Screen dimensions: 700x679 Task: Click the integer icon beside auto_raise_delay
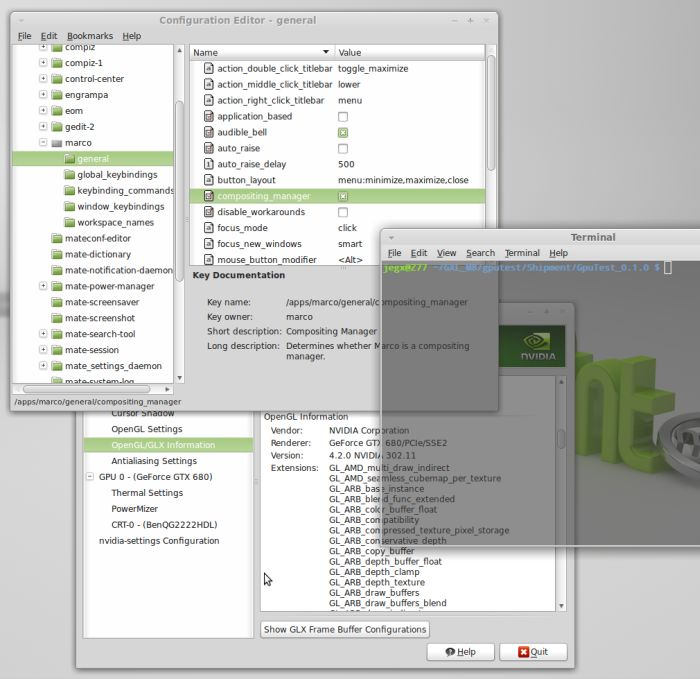click(x=208, y=164)
